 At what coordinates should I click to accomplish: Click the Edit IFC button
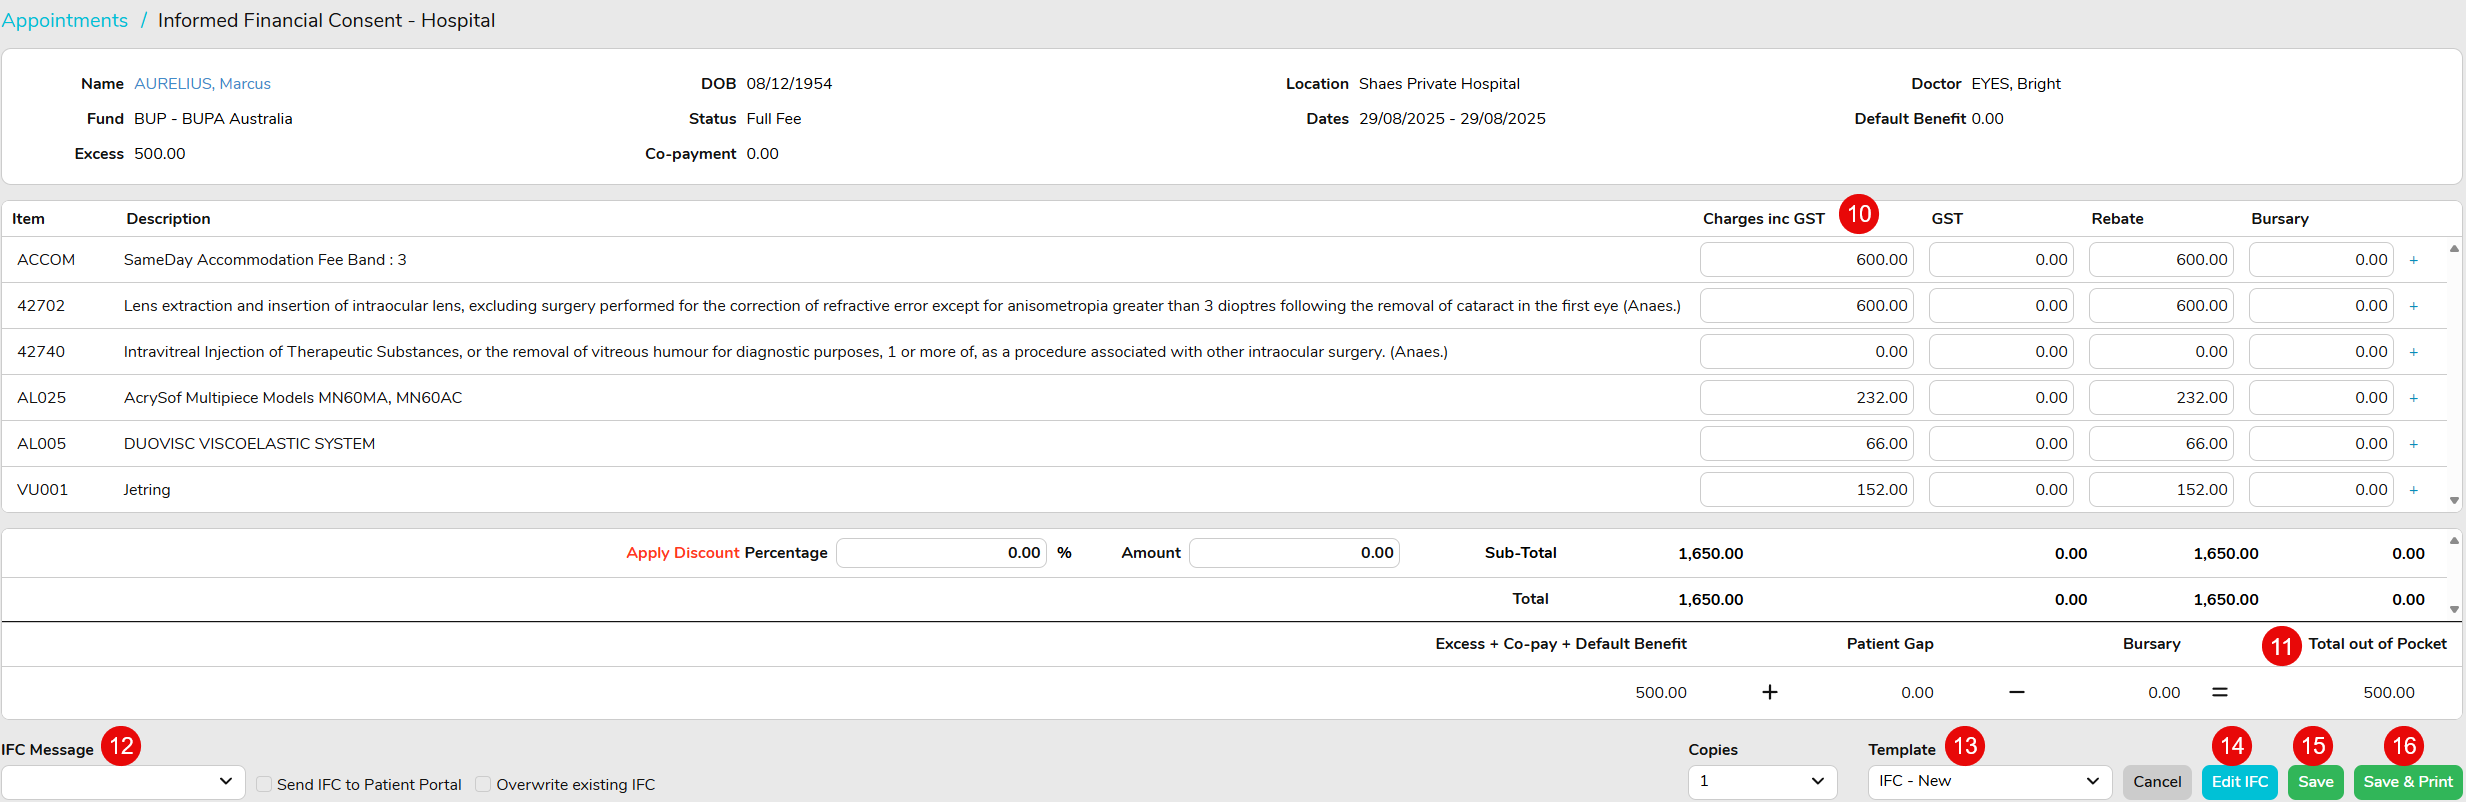pos(2239,782)
